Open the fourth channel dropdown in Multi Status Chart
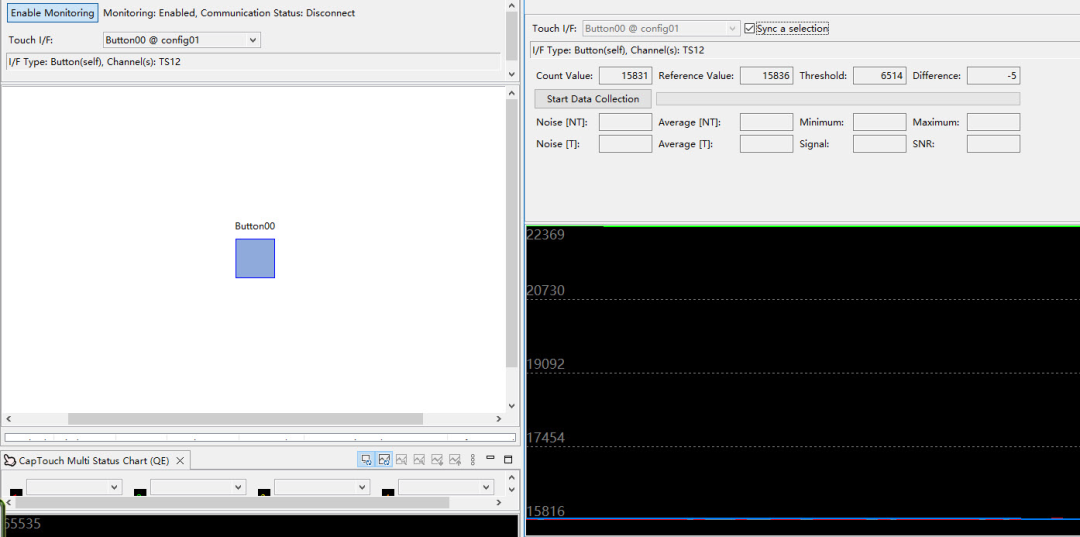The width and height of the screenshot is (1080, 537). coord(446,487)
